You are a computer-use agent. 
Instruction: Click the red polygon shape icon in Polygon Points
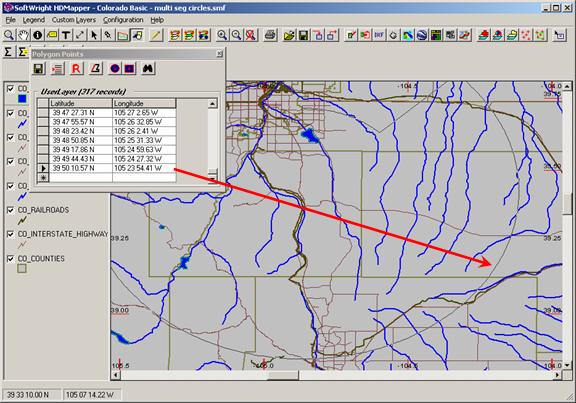tap(95, 68)
